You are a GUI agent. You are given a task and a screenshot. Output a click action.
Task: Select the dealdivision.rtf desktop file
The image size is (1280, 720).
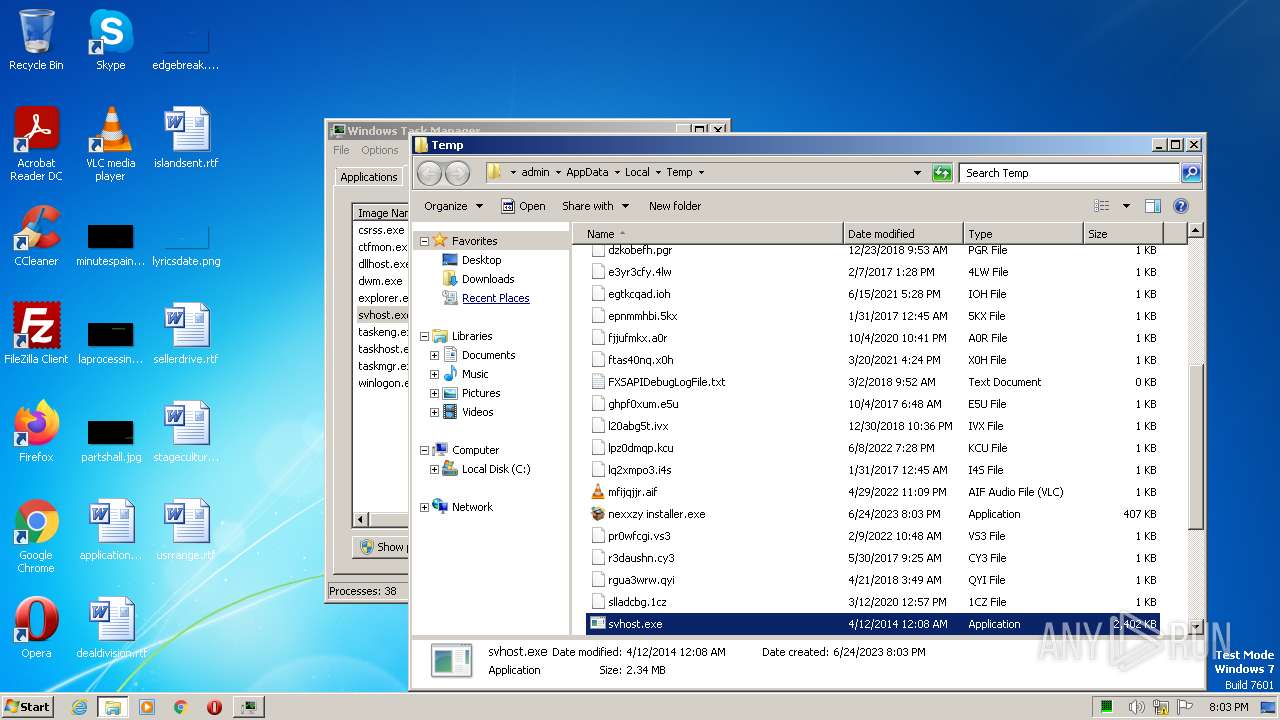pyautogui.click(x=111, y=628)
